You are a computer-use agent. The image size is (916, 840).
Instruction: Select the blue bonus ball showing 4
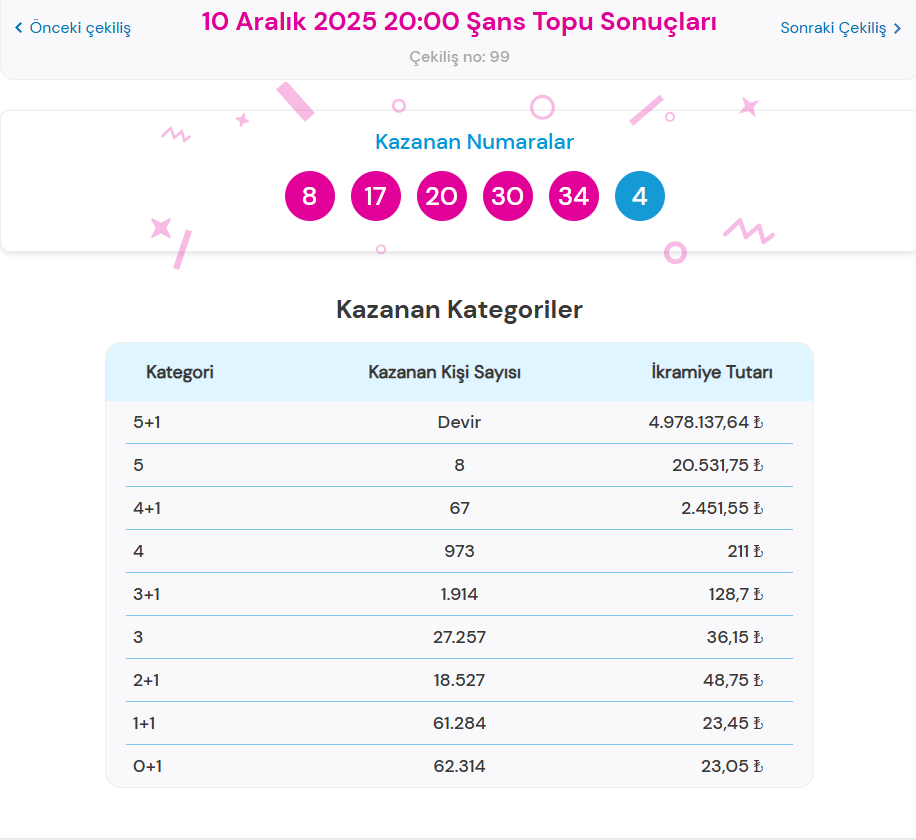(640, 196)
